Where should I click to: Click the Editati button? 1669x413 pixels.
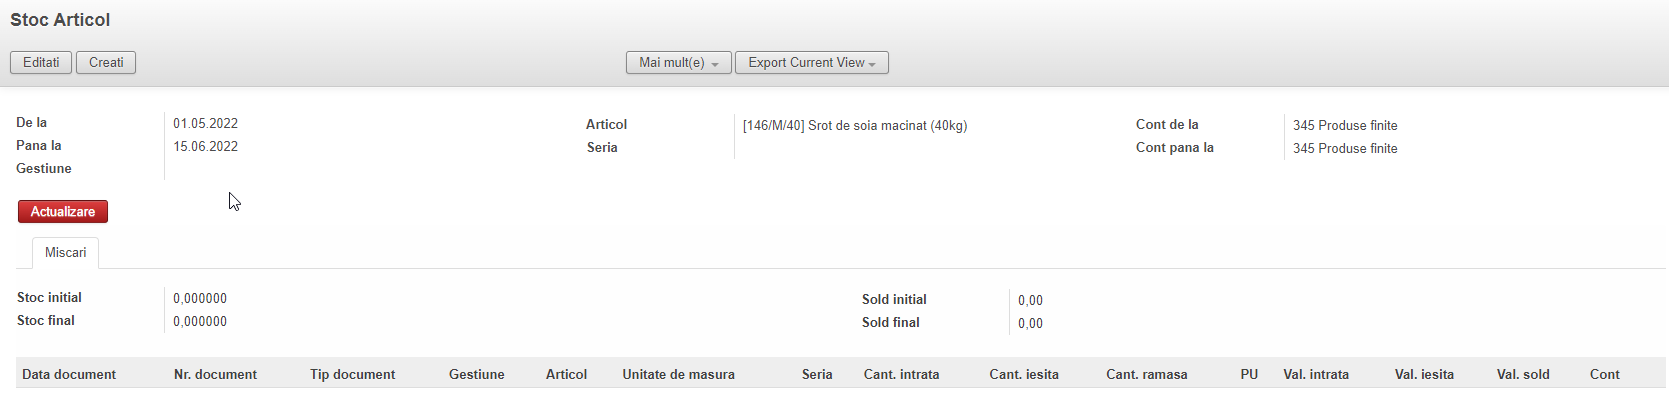tap(41, 63)
